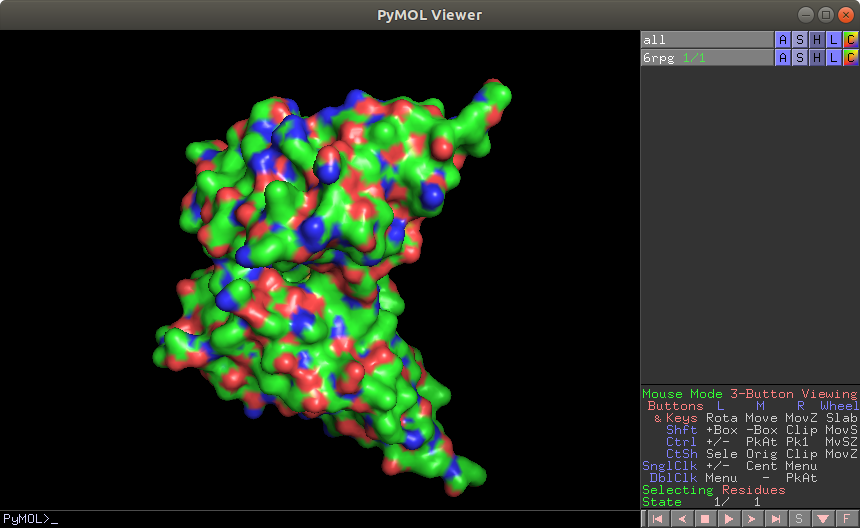Toggle visibility of 6rpg object
This screenshot has height=528, width=860.
point(707,57)
